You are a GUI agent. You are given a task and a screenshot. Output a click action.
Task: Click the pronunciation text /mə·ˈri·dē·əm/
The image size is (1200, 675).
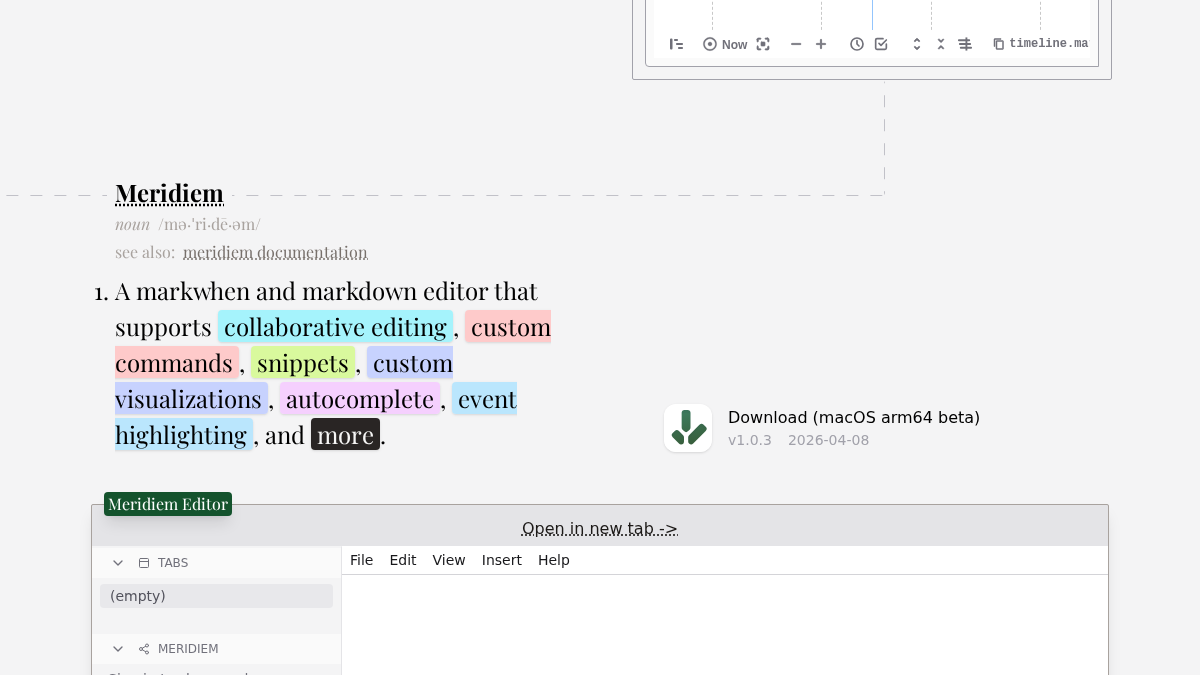coord(209,224)
